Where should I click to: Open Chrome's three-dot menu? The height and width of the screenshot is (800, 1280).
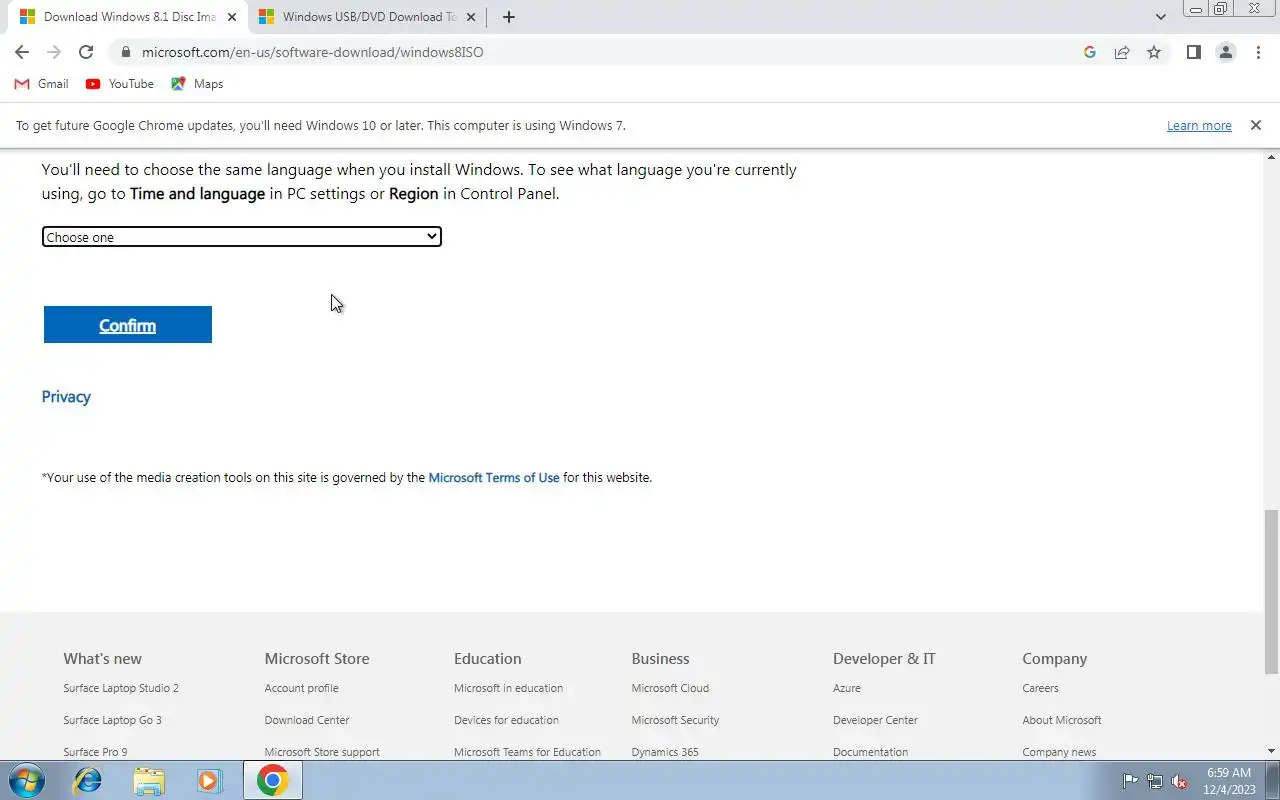coord(1258,52)
